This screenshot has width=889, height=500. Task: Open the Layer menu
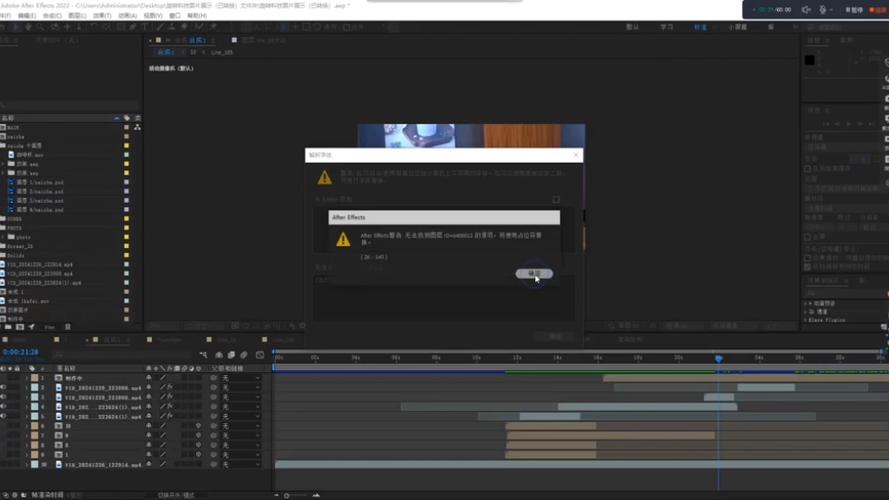(77, 16)
